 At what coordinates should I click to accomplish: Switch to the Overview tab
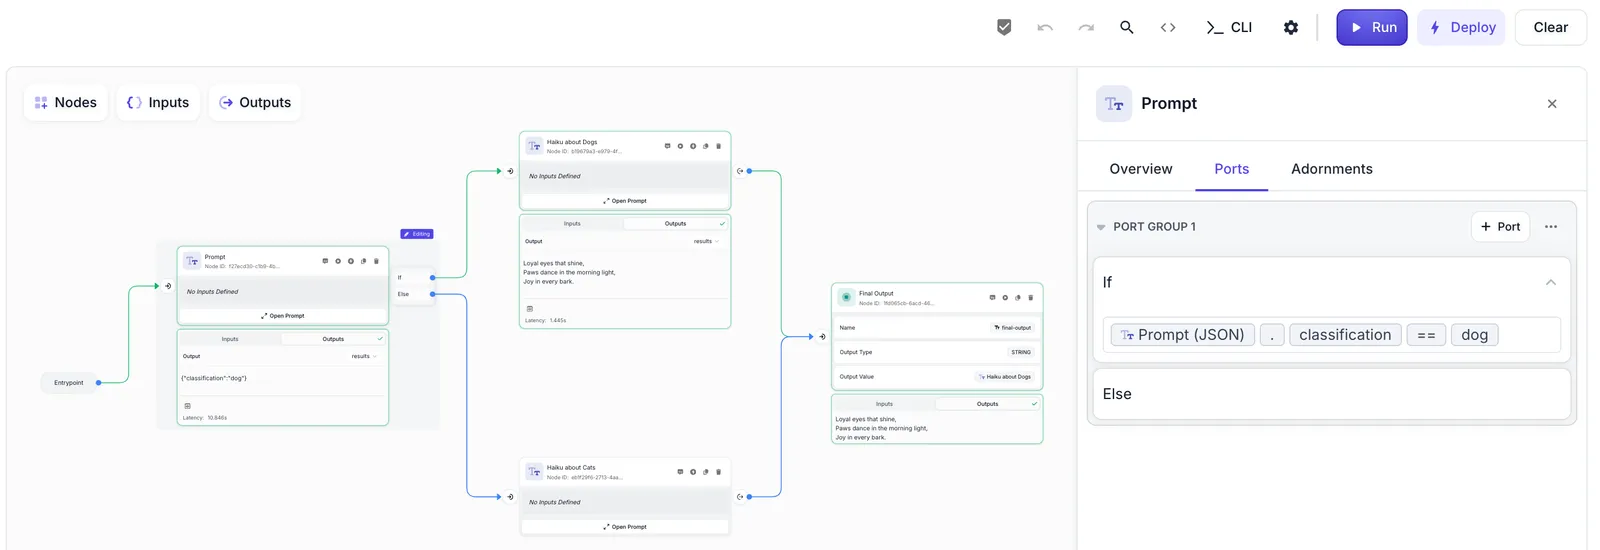pyautogui.click(x=1141, y=169)
